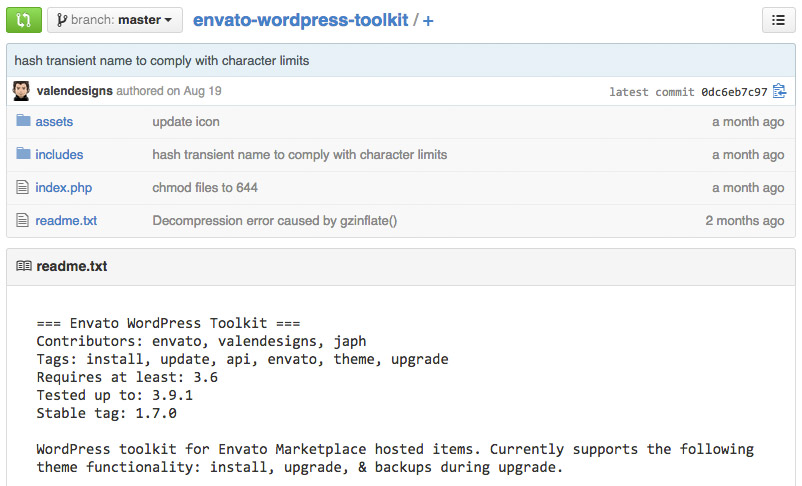Open includes row 'hash transient name' commit message
The height and width of the screenshot is (486, 802).
tap(300, 154)
